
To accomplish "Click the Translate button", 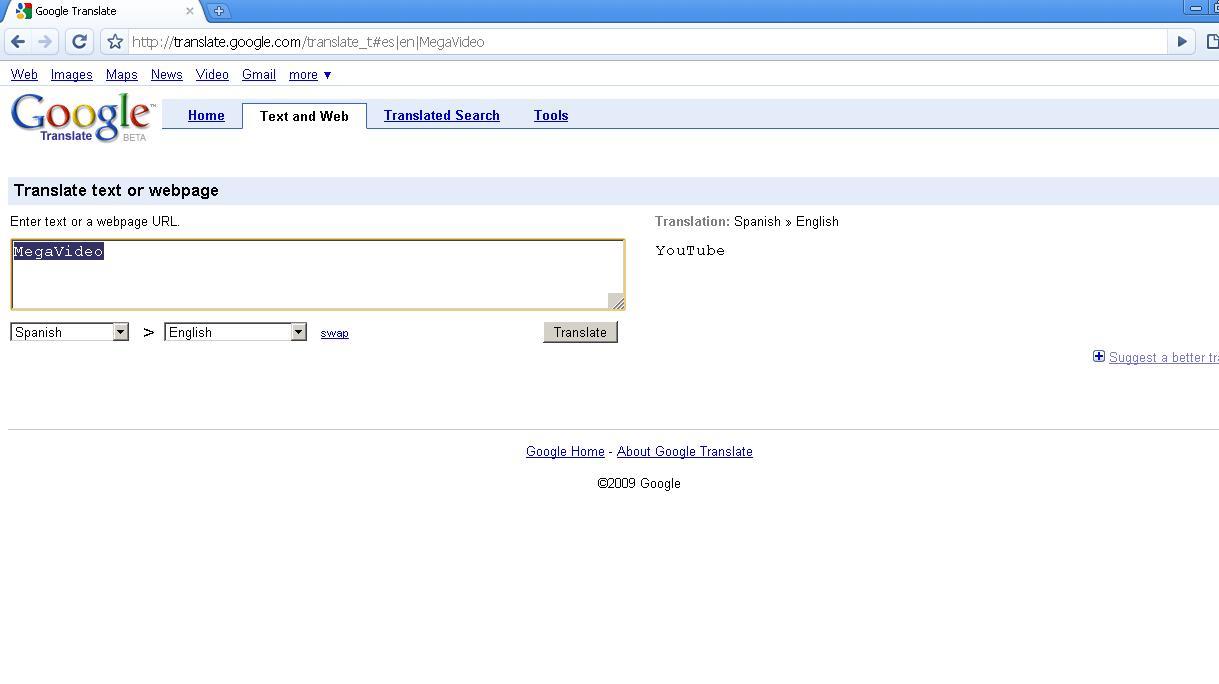I will pyautogui.click(x=580, y=332).
